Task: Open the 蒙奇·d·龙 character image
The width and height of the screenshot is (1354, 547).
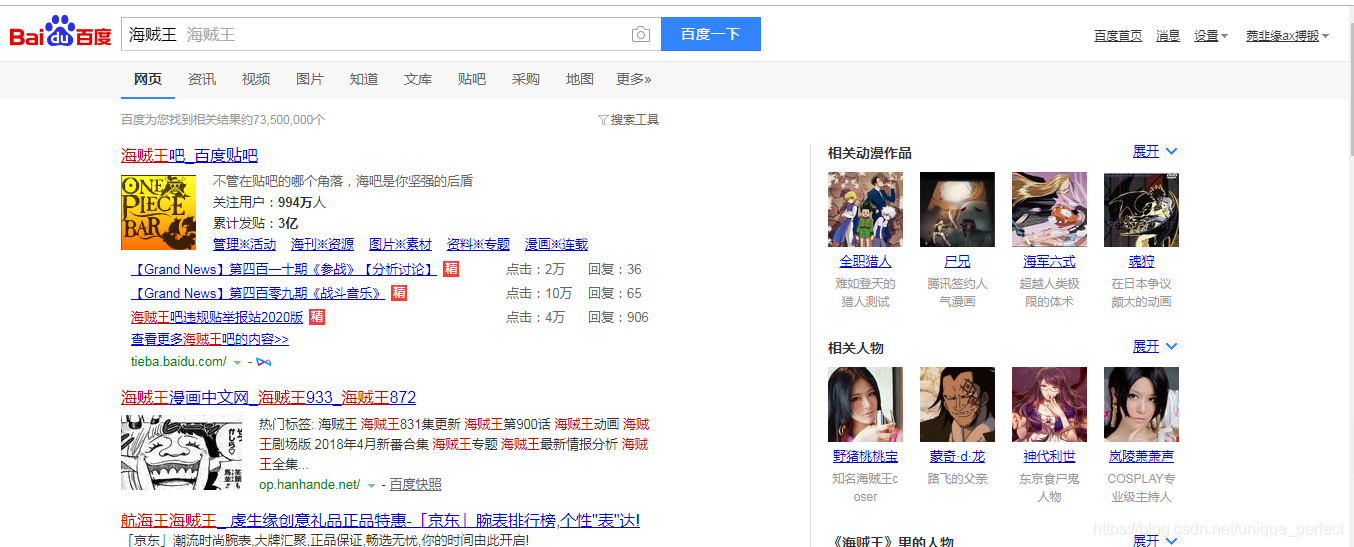Action: (x=957, y=404)
